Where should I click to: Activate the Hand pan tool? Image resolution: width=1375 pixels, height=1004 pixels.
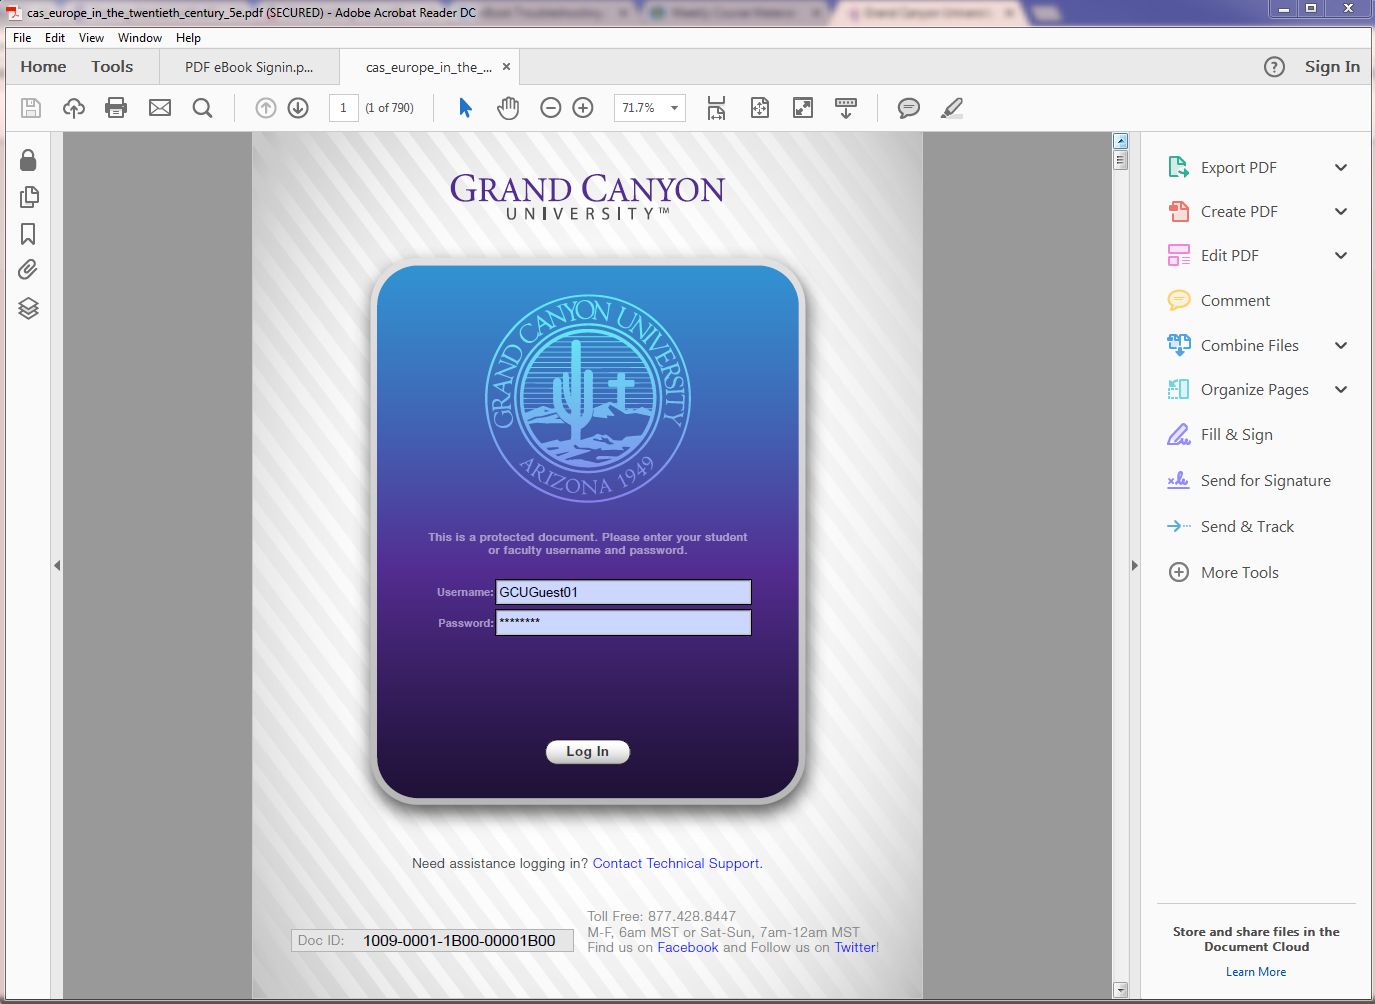tap(508, 108)
